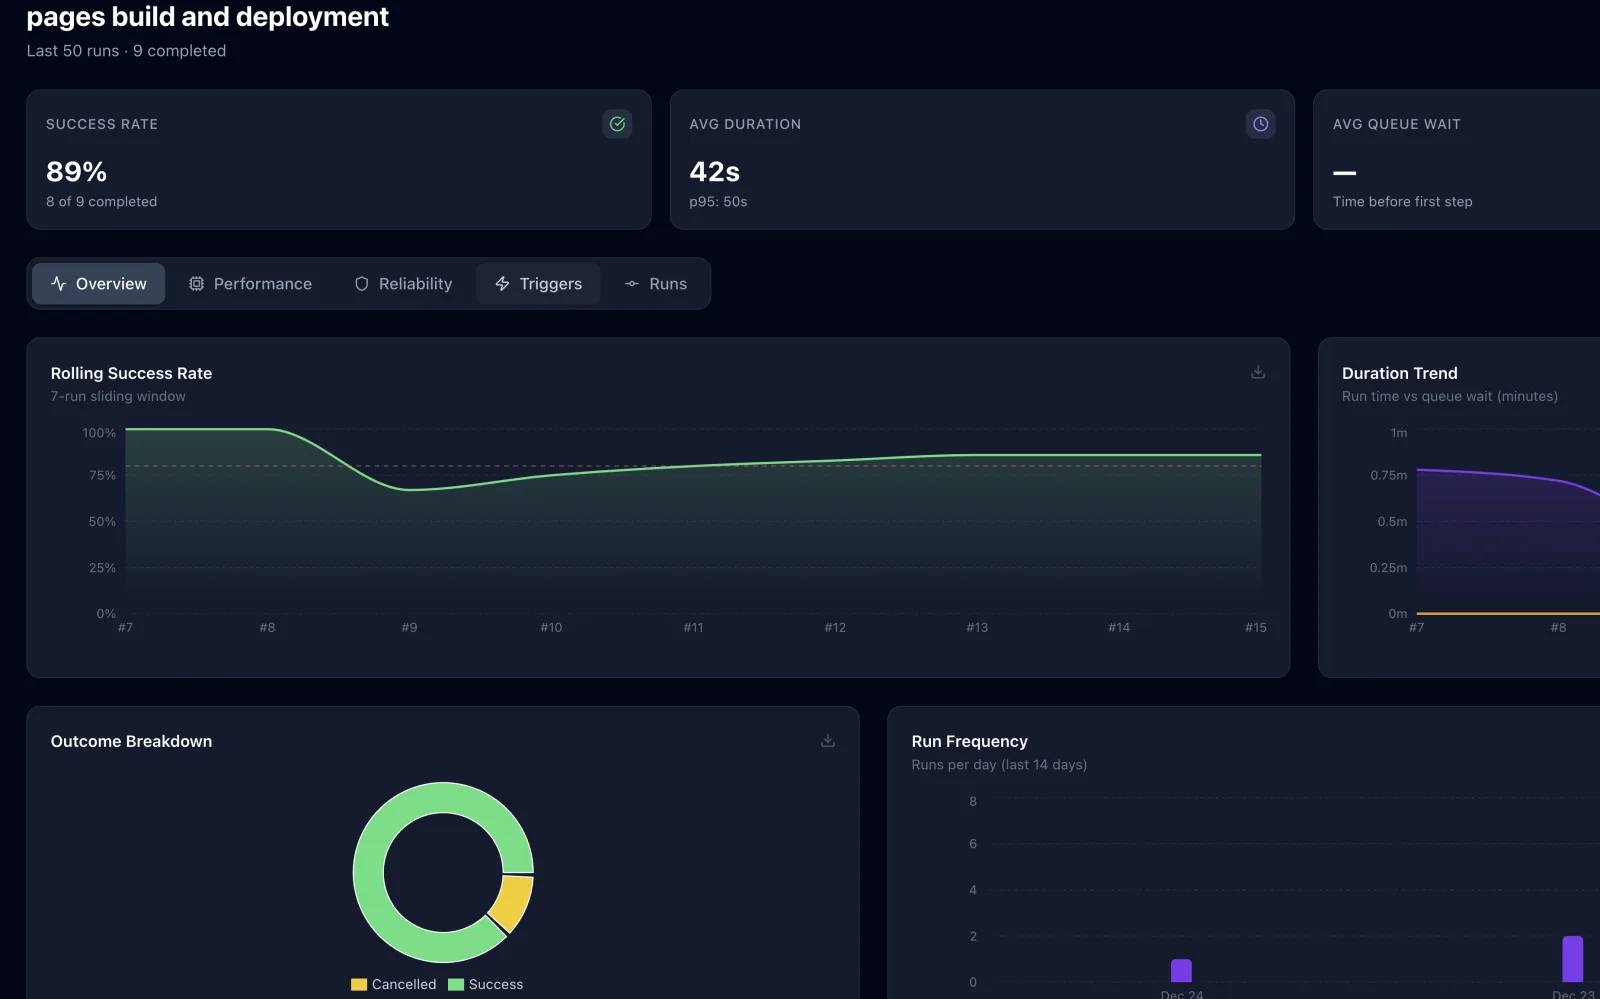Screen dimensions: 1600x999
Task: Click the clock icon on Avg Duration card
Action: click(1260, 124)
